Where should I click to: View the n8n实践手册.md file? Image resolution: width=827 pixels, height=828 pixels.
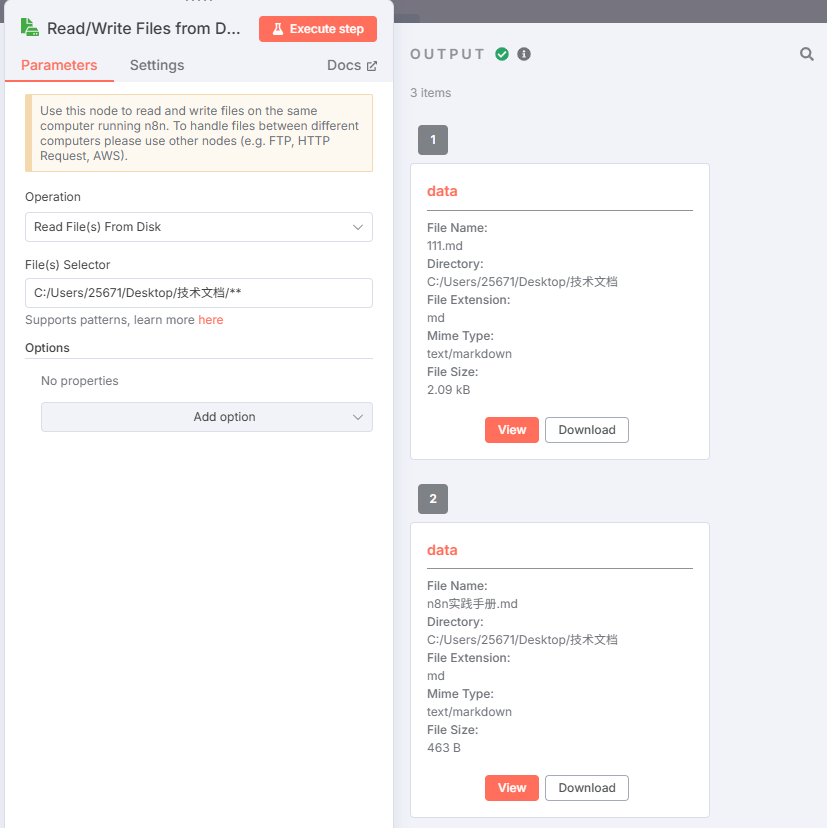tap(512, 788)
